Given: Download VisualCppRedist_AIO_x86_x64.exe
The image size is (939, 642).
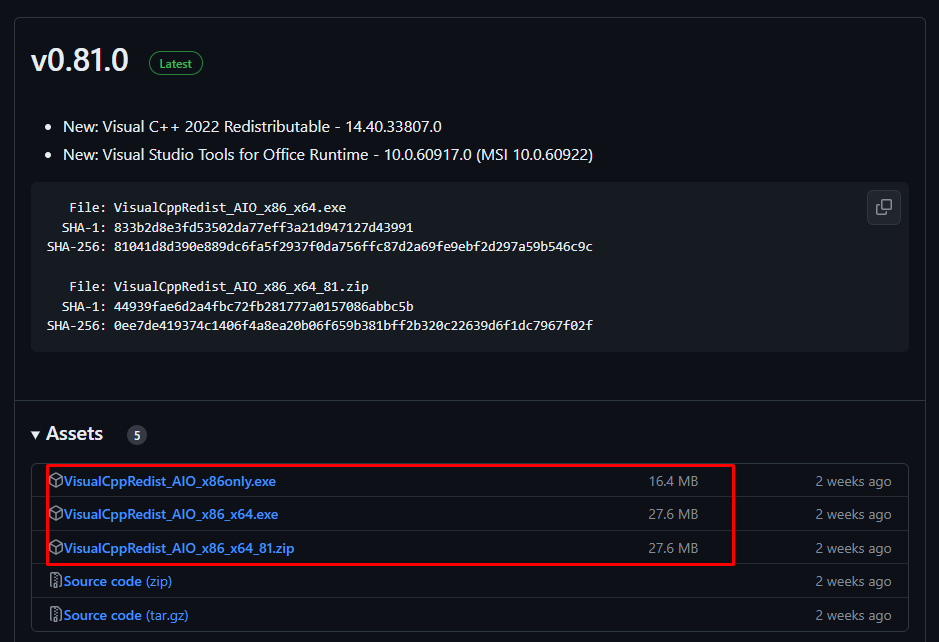Looking at the screenshot, I should (x=171, y=514).
